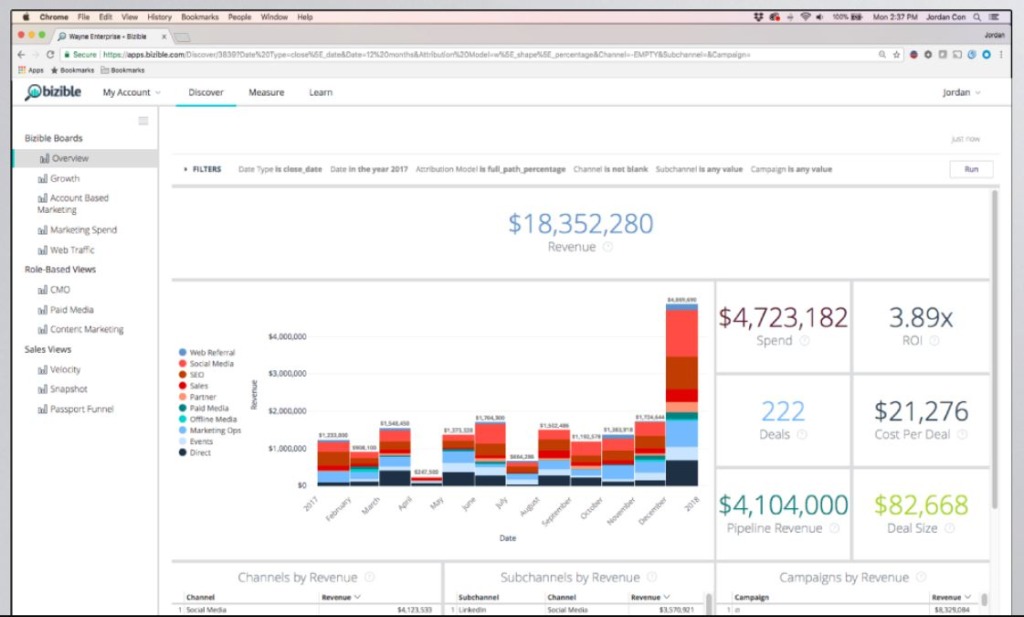This screenshot has height=617, width=1024.
Task: Click the Velocity chart icon
Action: pyautogui.click(x=42, y=370)
